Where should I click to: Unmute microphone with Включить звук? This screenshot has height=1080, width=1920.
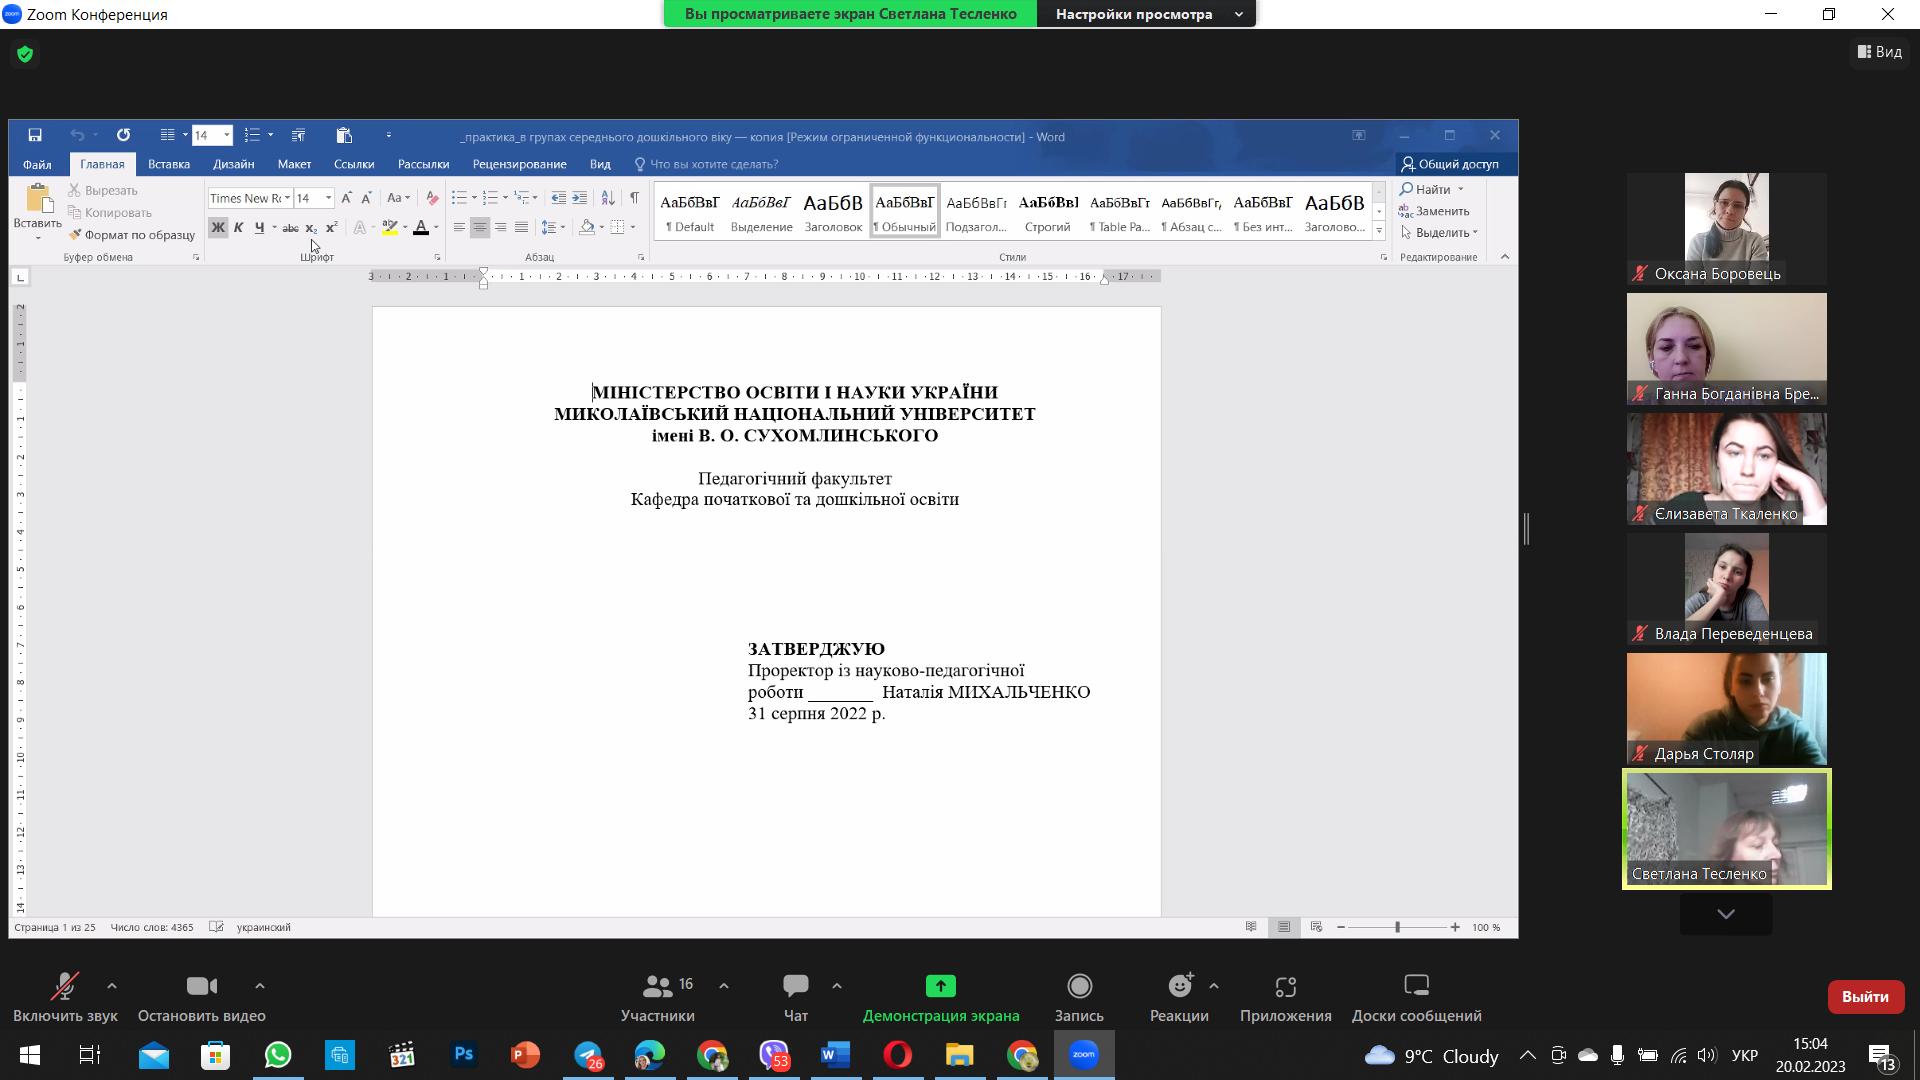[65, 997]
